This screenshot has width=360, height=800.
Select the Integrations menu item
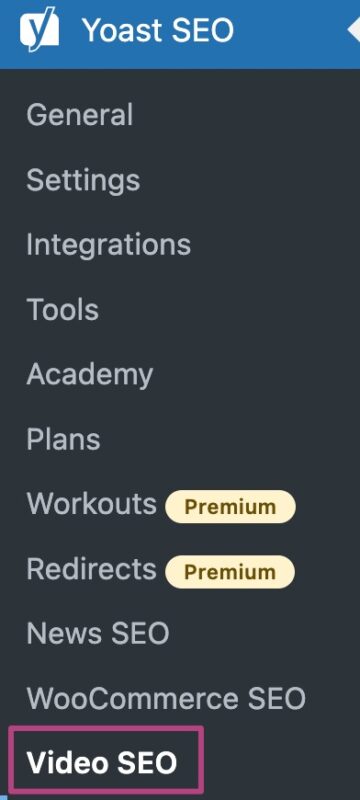109,245
